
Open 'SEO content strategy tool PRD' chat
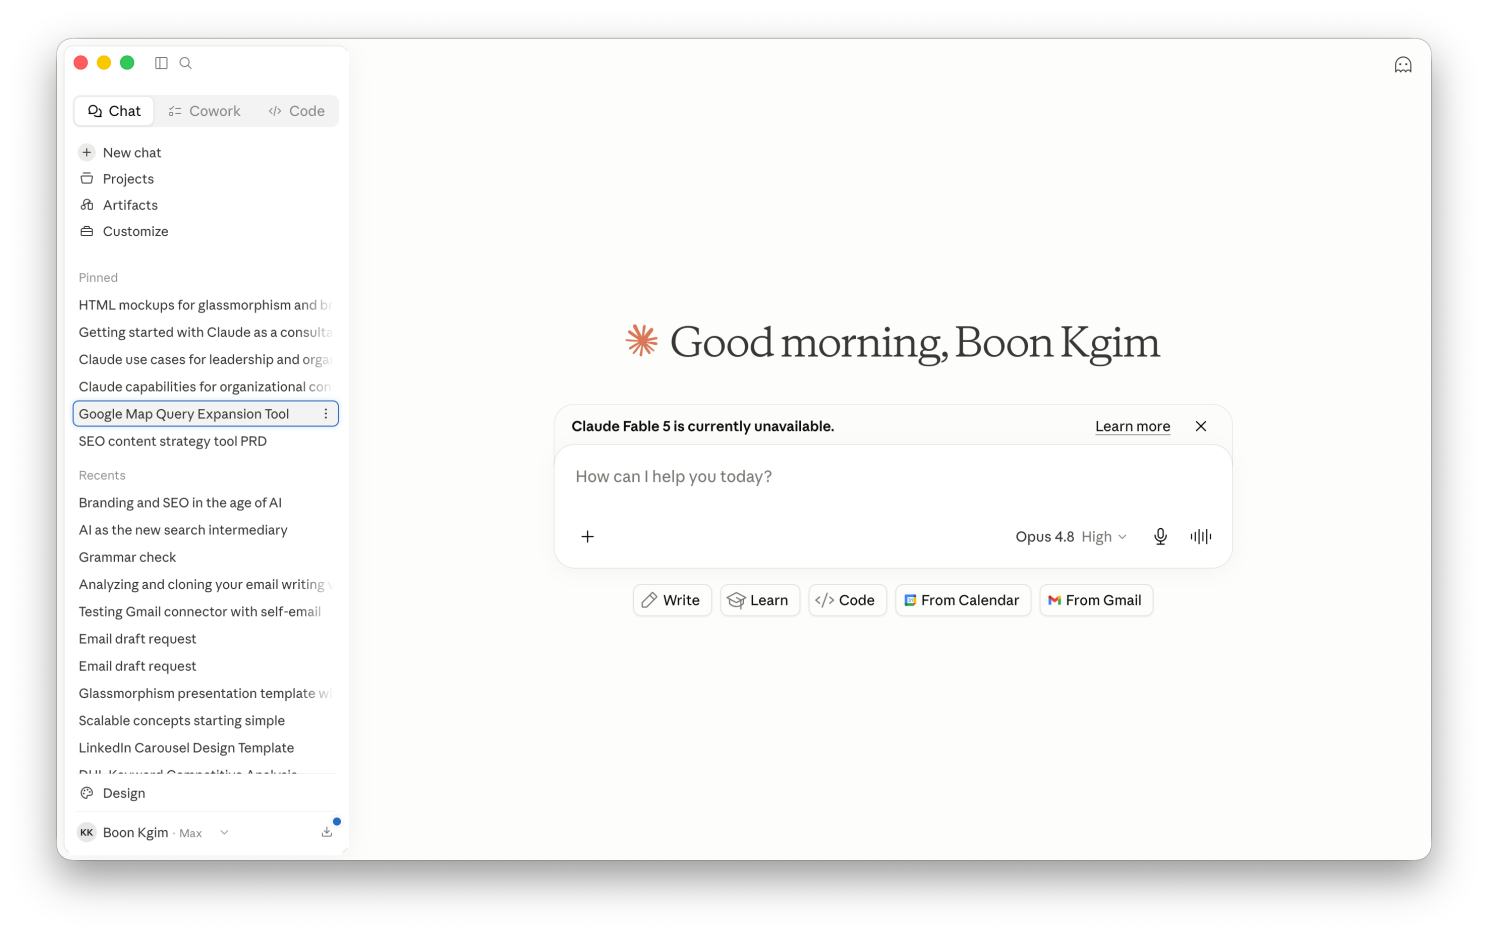click(x=206, y=441)
